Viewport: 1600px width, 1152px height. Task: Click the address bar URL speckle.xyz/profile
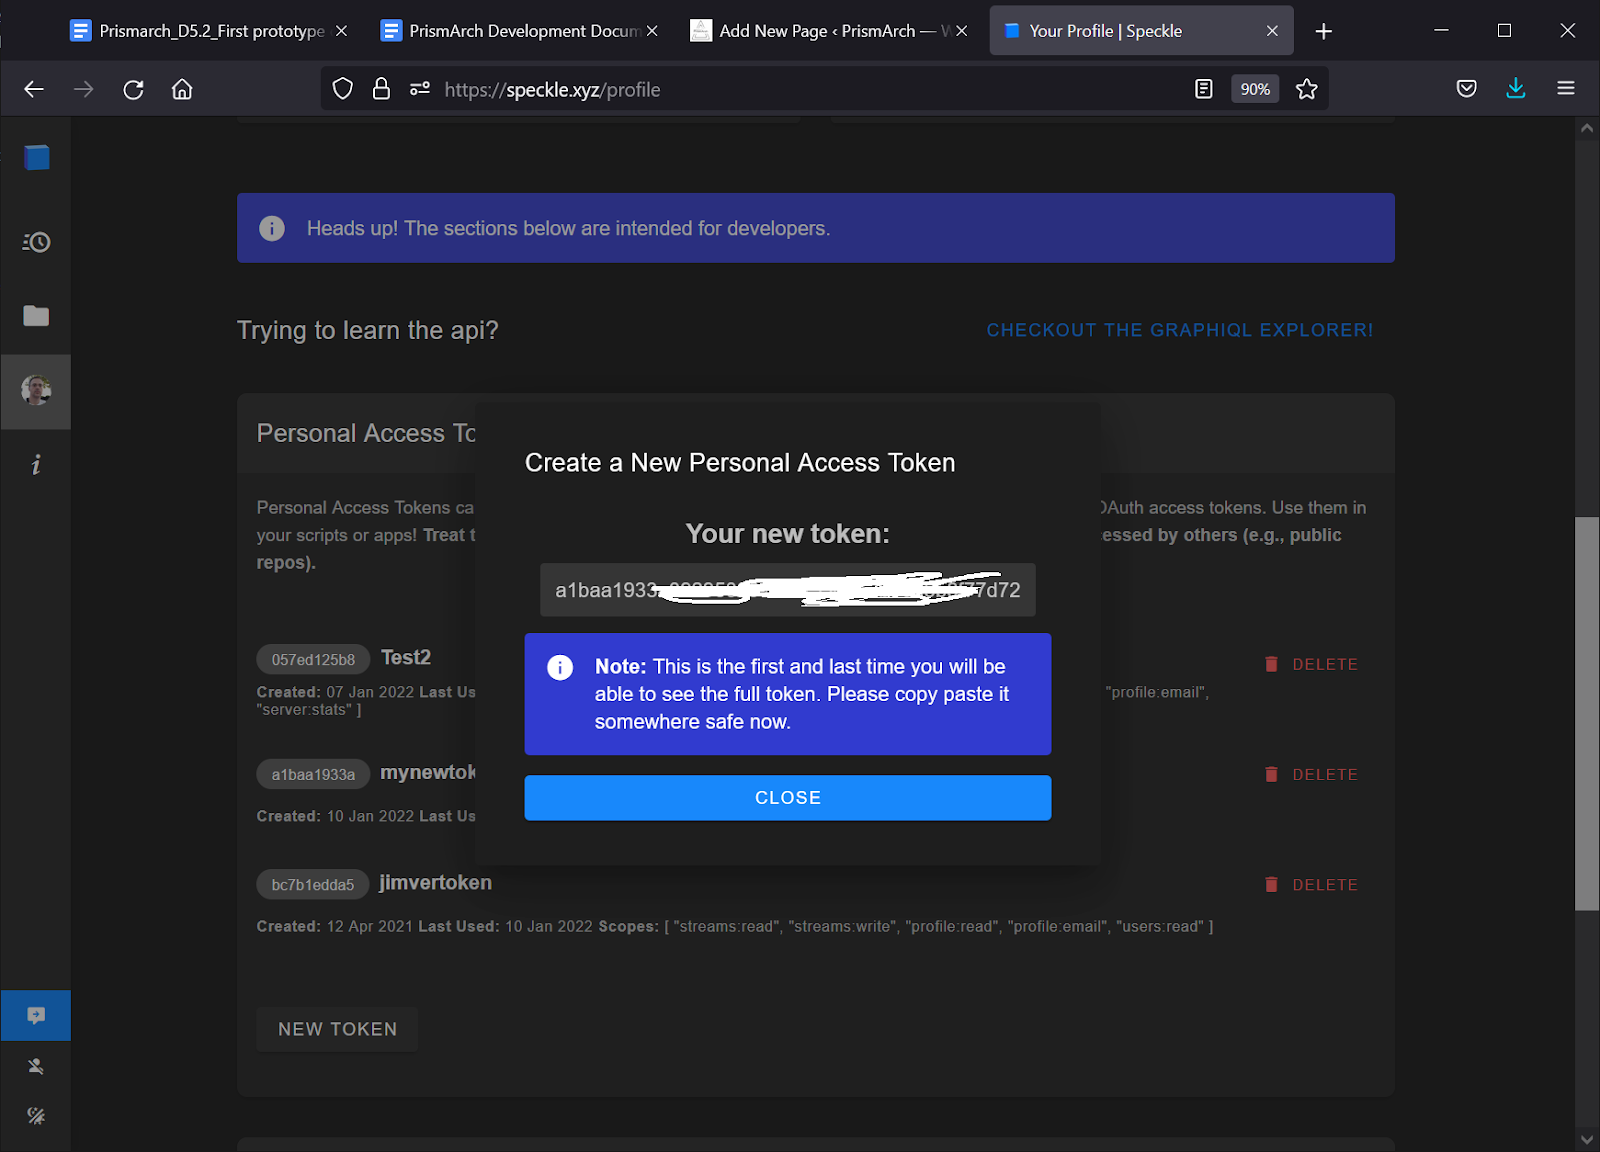[x=552, y=90]
